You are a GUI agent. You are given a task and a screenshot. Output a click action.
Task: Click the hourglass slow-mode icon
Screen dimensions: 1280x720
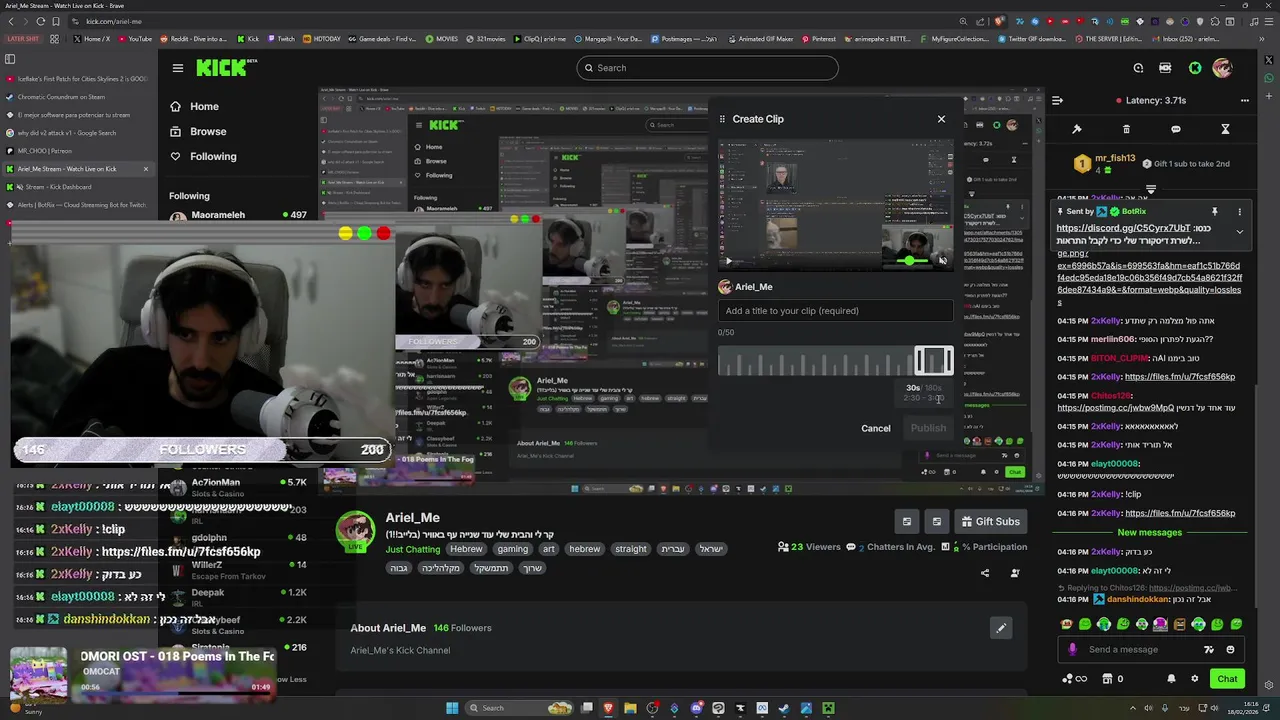[x=1225, y=129]
